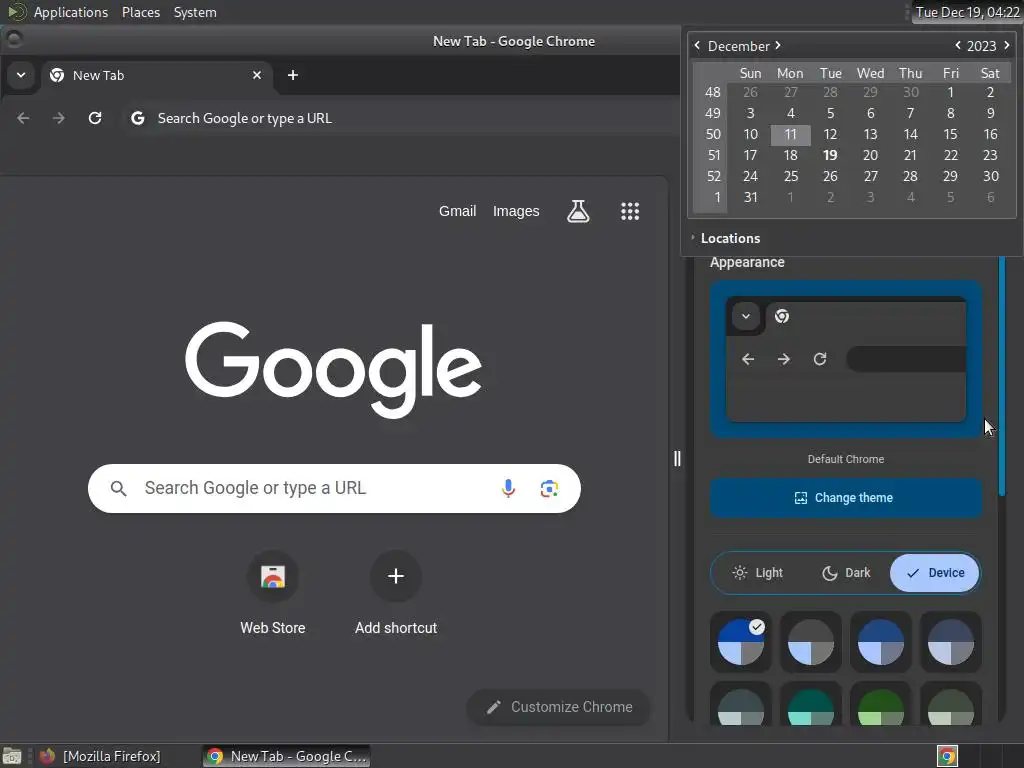The image size is (1024, 768).
Task: Click the side panel resize handle
Action: pyautogui.click(x=677, y=458)
